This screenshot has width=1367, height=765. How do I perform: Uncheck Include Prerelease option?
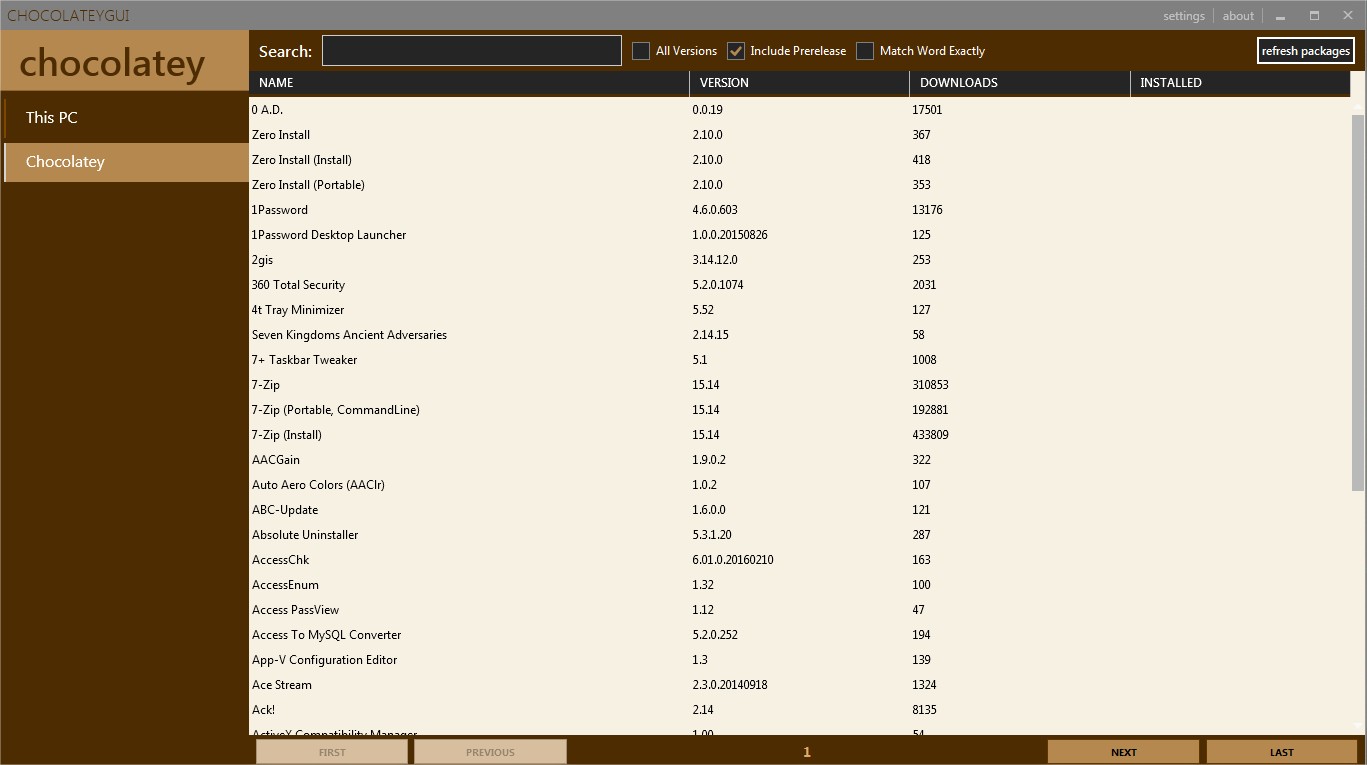pyautogui.click(x=736, y=51)
